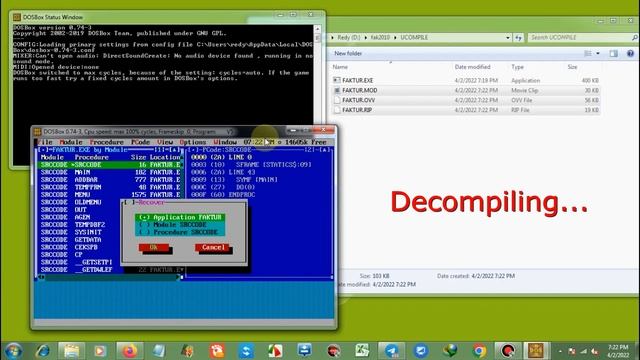The image size is (640, 360).
Task: Click DOSBox Status Window scroll up arrow
Action: pos(317,29)
